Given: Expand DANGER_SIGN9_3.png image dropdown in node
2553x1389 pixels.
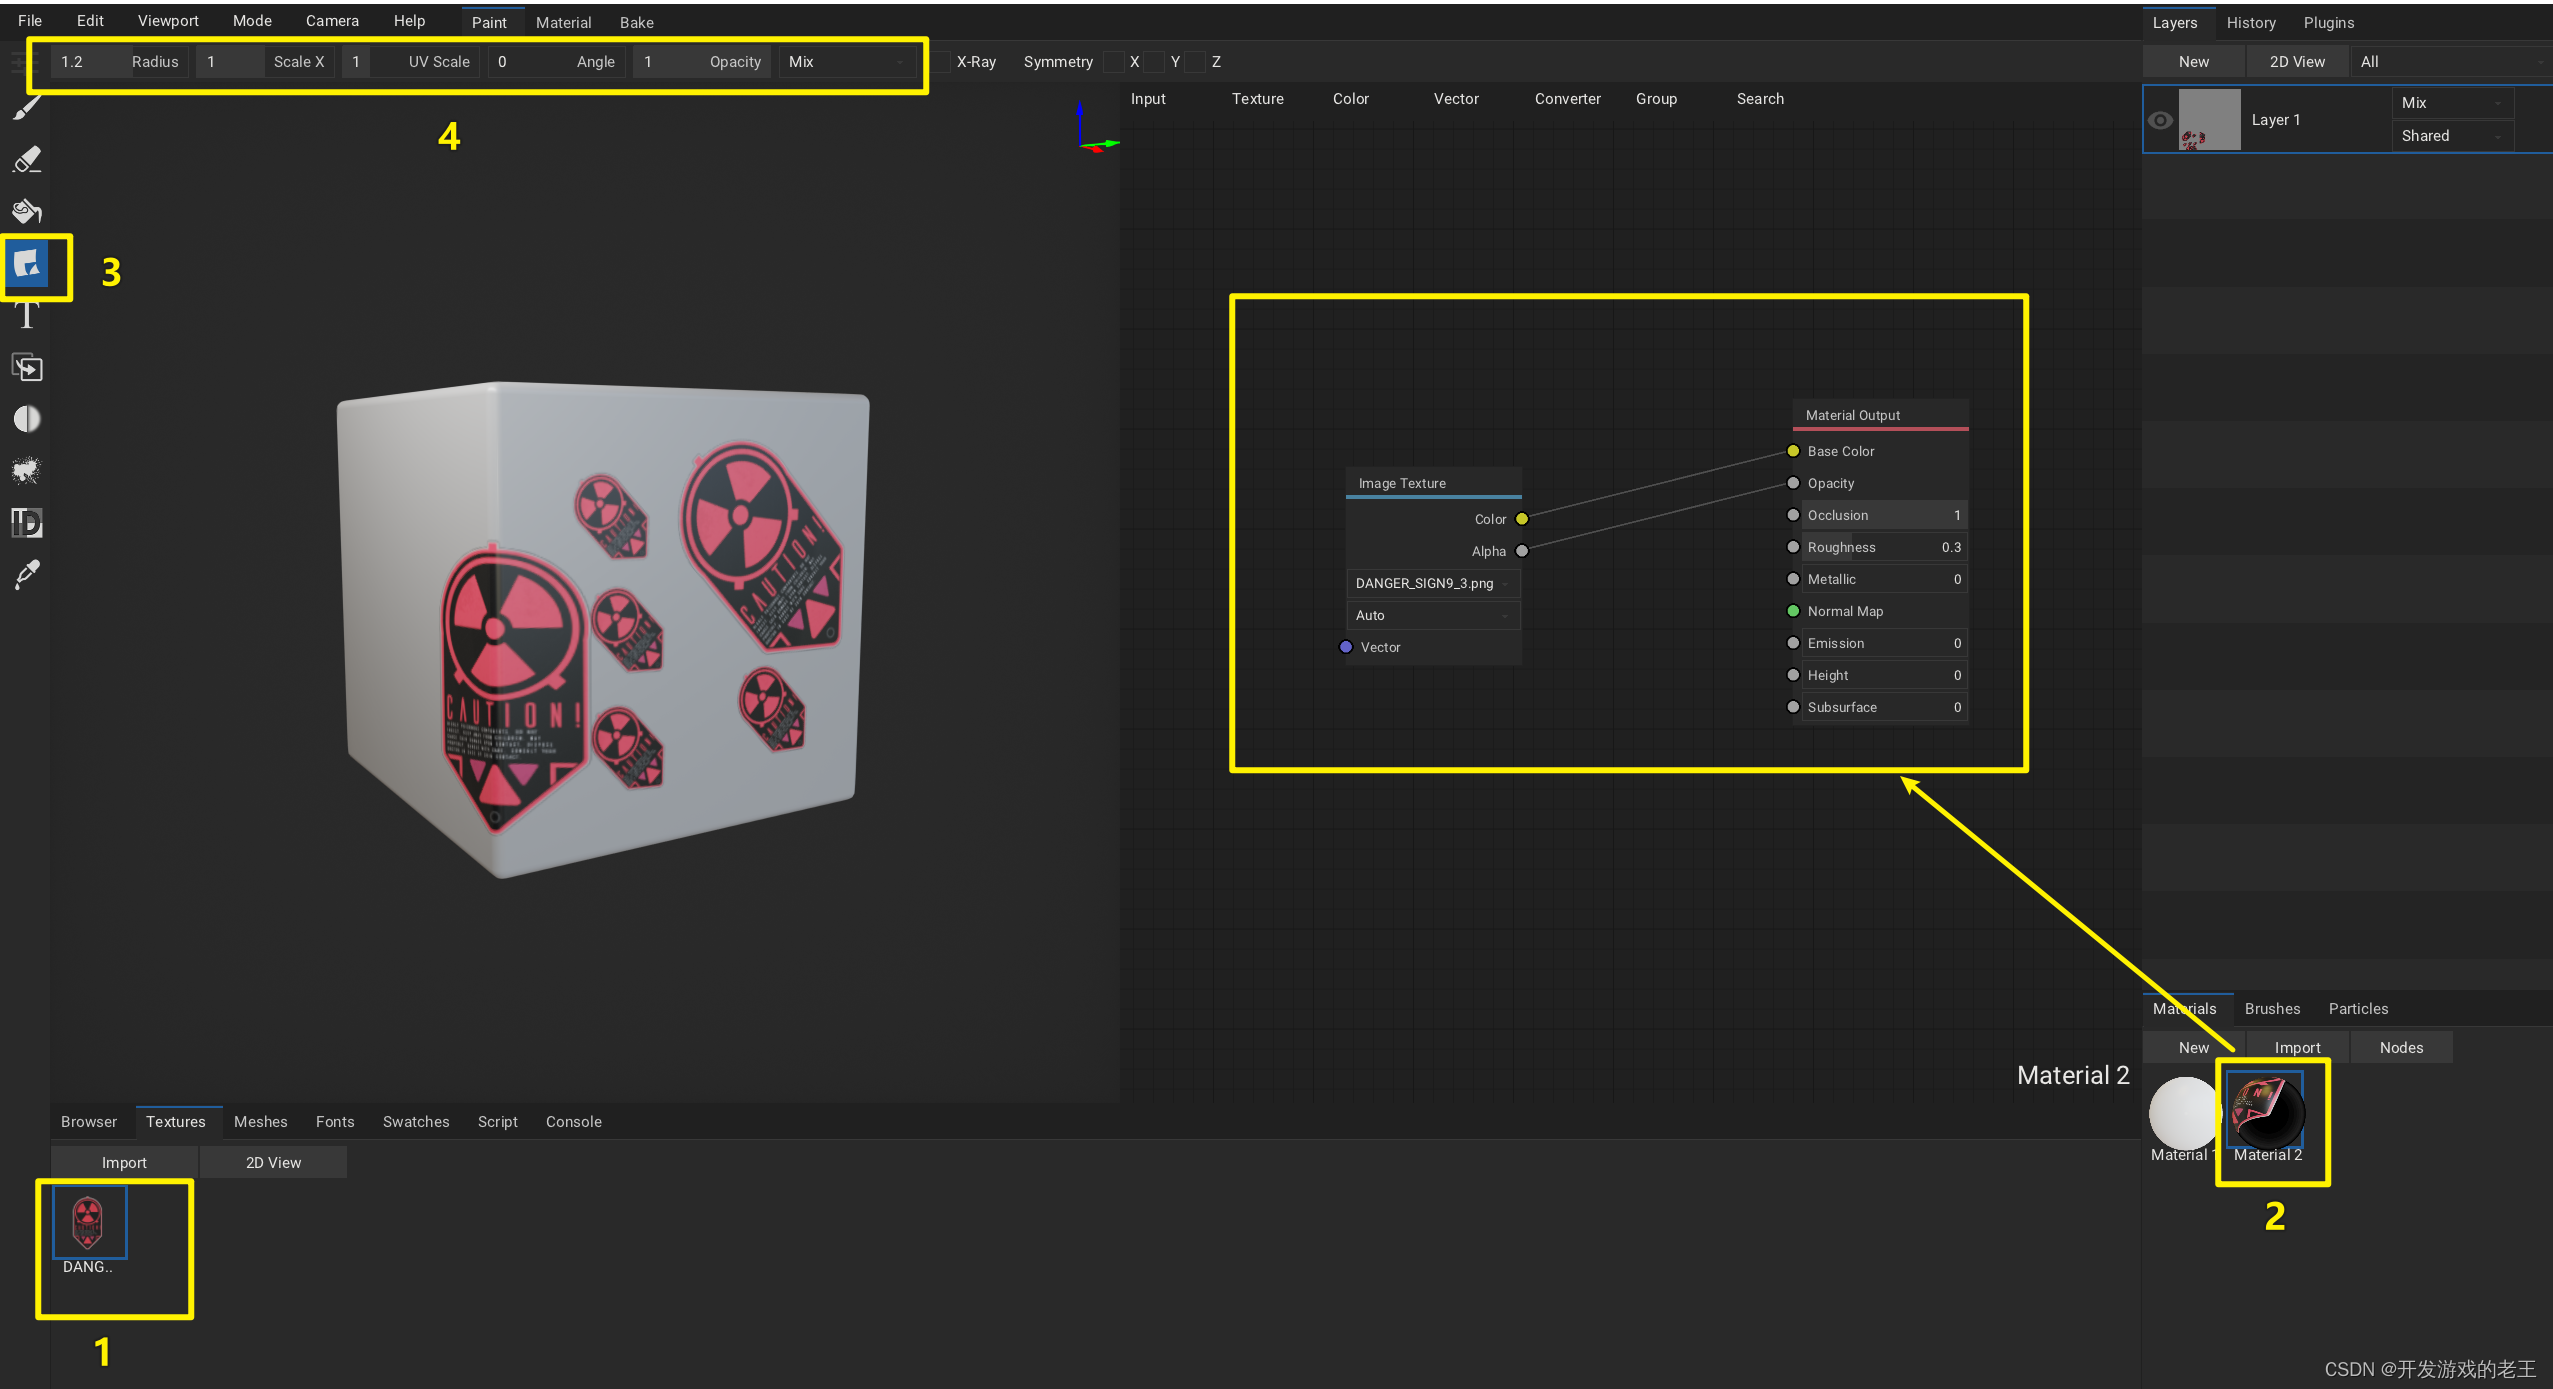Looking at the screenshot, I should 1432,583.
